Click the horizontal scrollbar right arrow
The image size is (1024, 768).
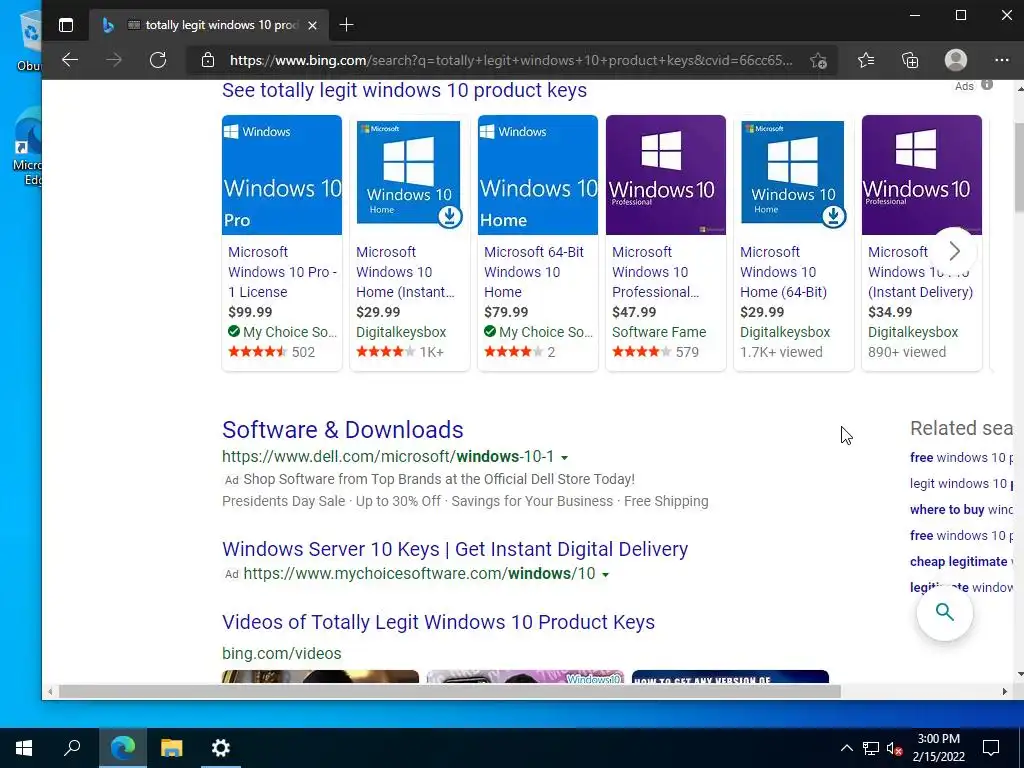[x=1004, y=692]
